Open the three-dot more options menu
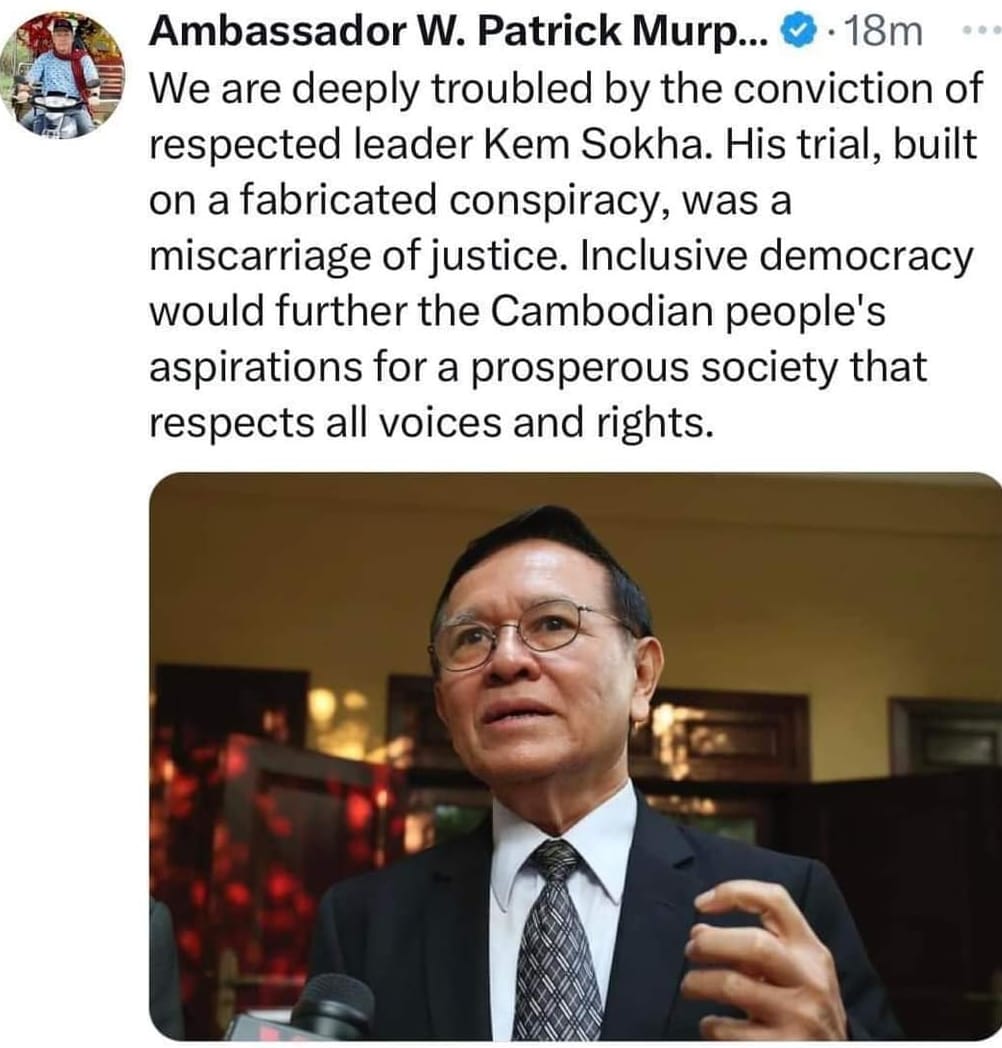 pyautogui.click(x=981, y=30)
